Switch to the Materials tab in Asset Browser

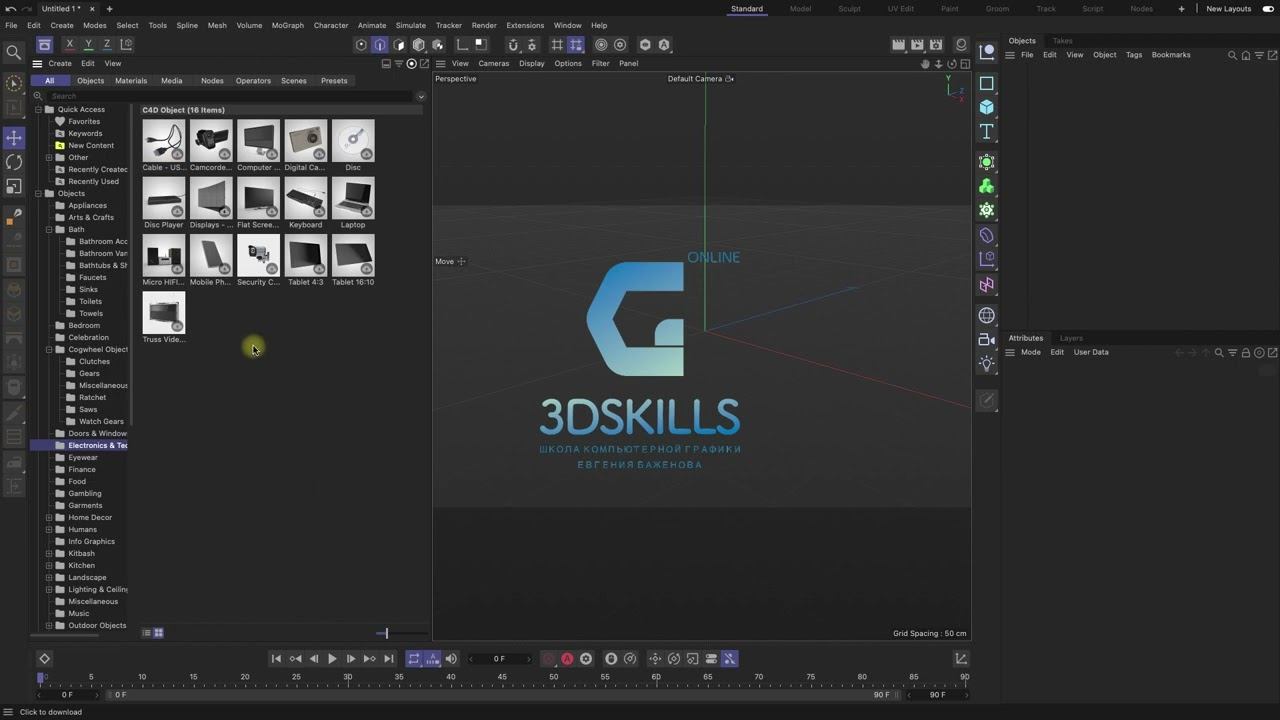pyautogui.click(x=131, y=81)
